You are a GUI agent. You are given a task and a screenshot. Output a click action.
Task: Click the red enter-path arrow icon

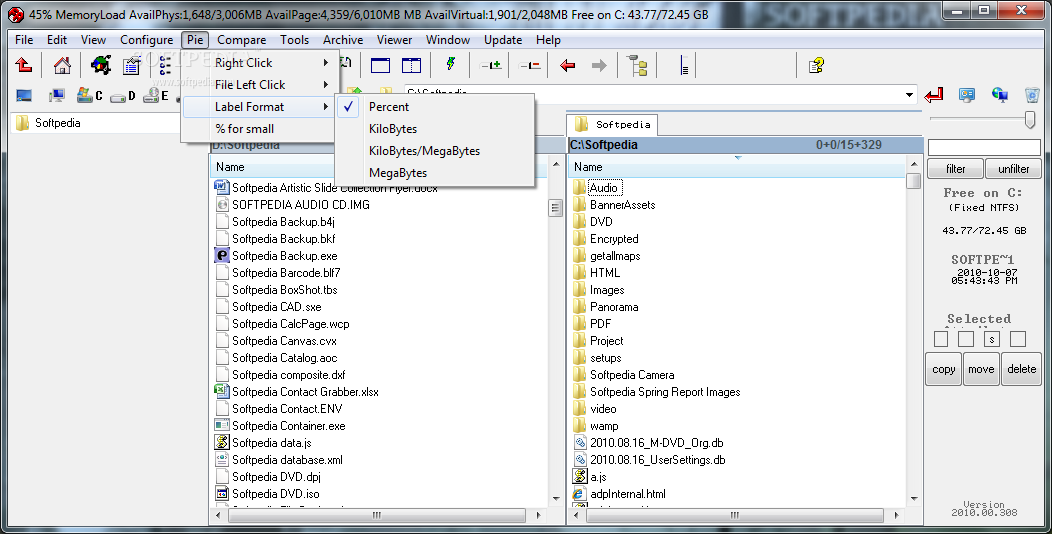click(933, 95)
